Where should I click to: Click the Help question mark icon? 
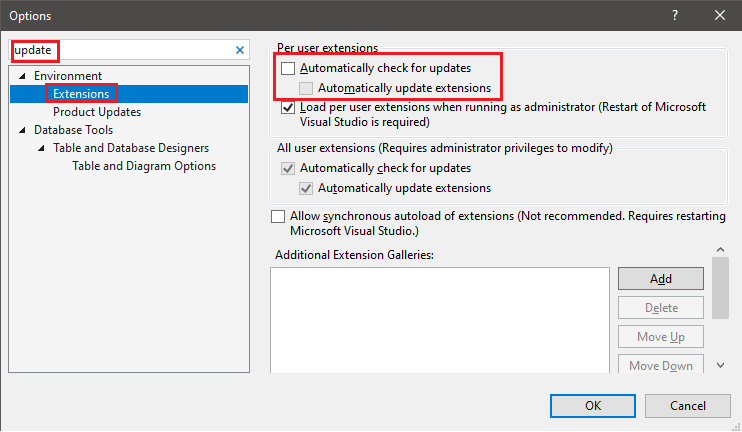[675, 15]
